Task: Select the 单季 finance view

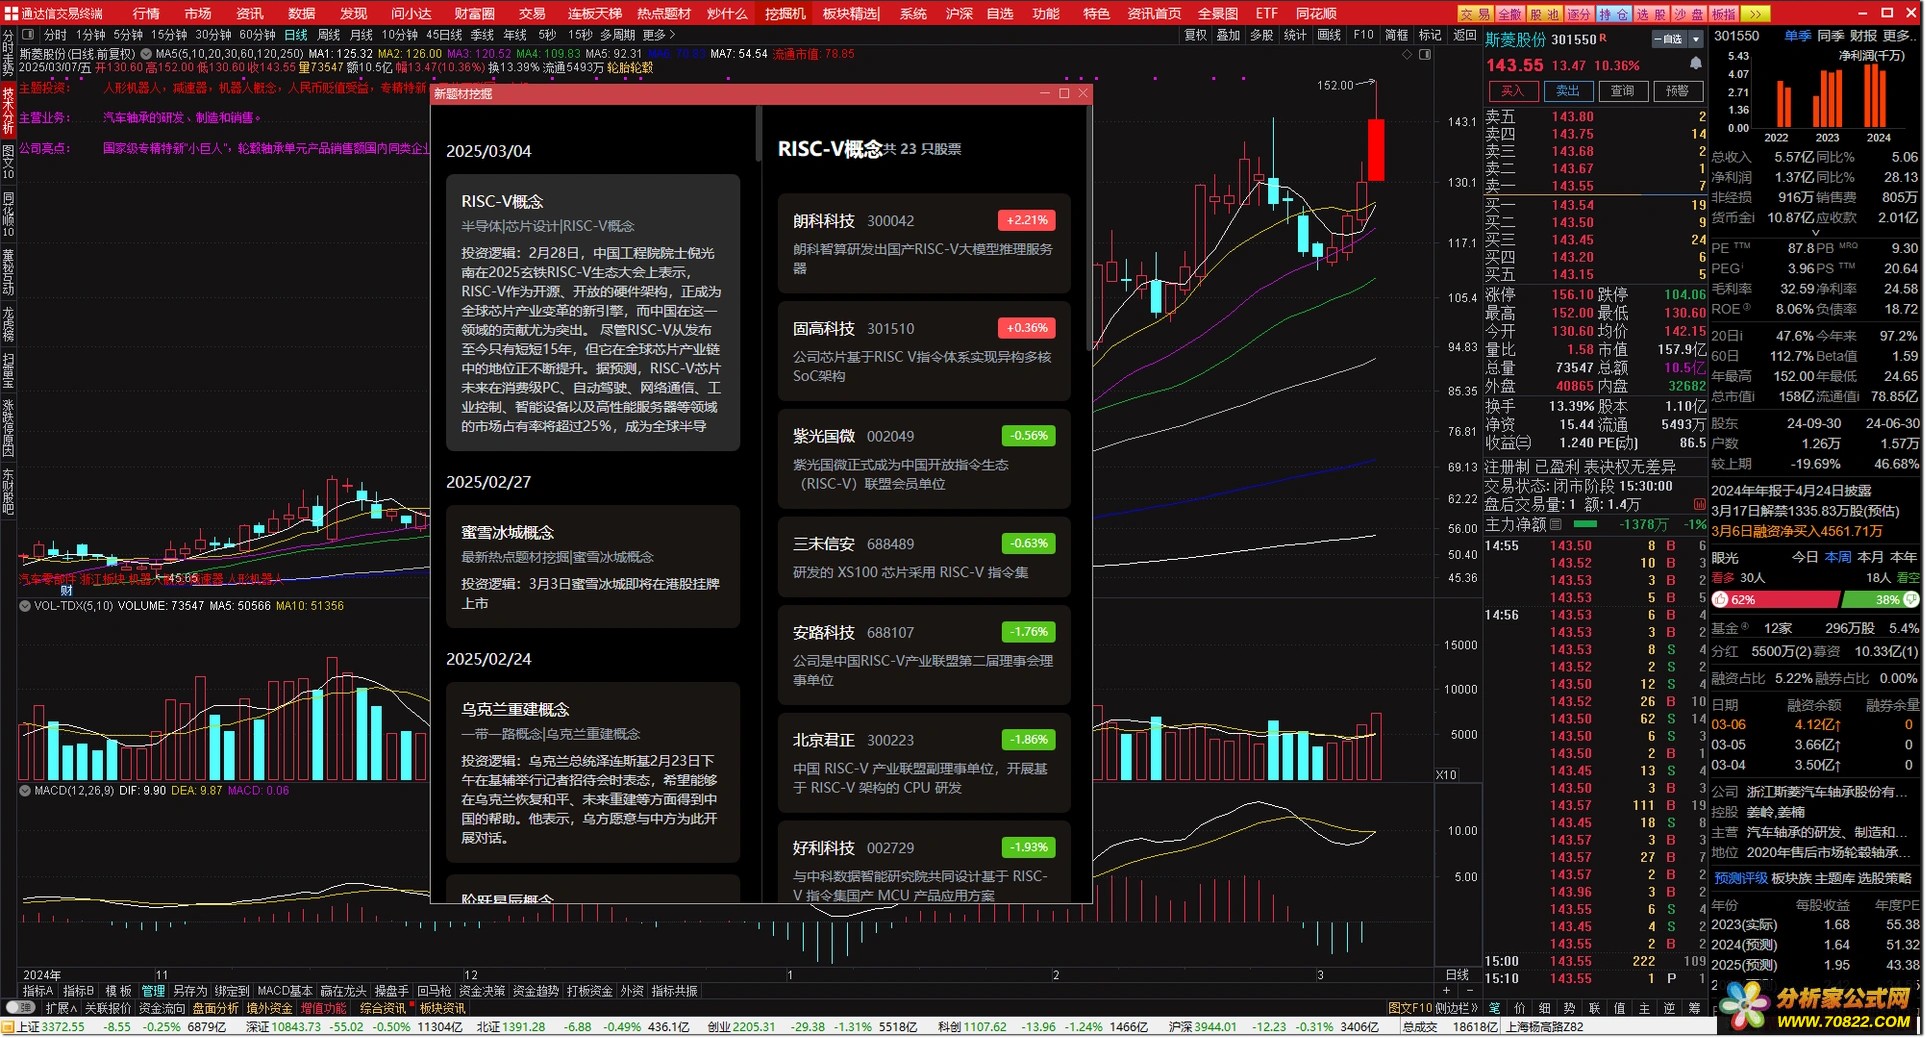Action: (x=1797, y=35)
